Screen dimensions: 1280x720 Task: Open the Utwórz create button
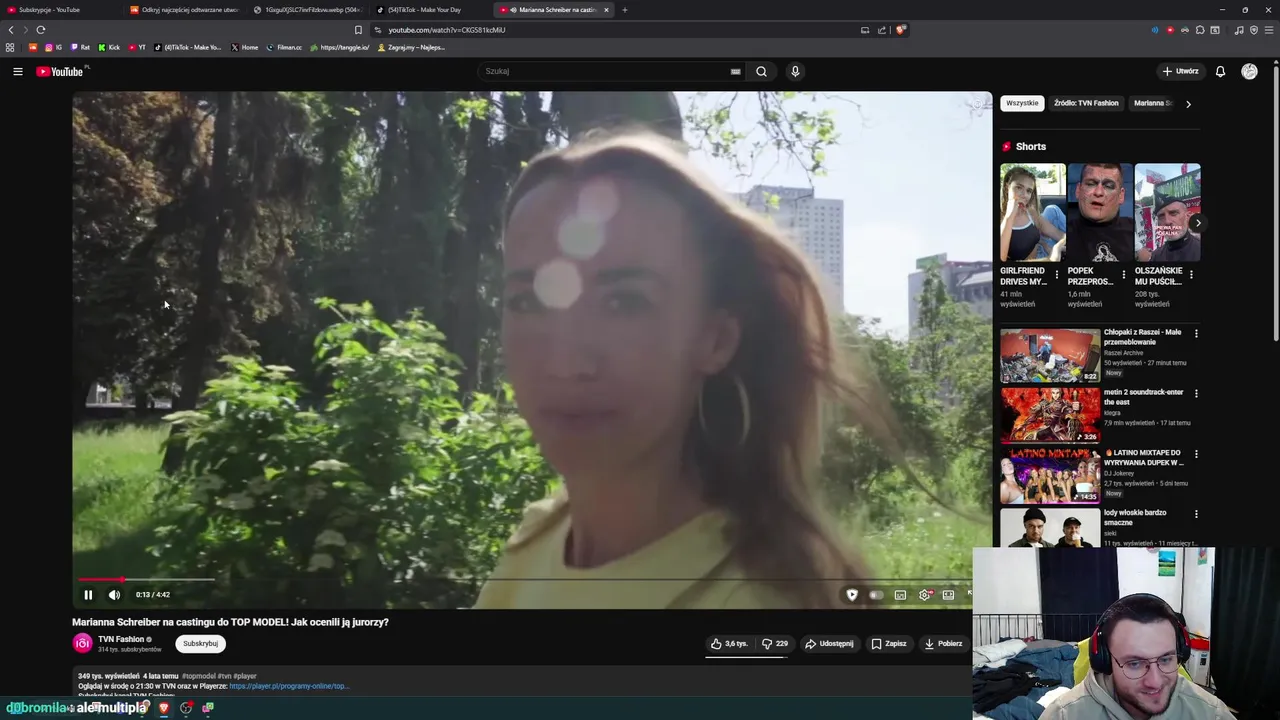[x=1180, y=71]
